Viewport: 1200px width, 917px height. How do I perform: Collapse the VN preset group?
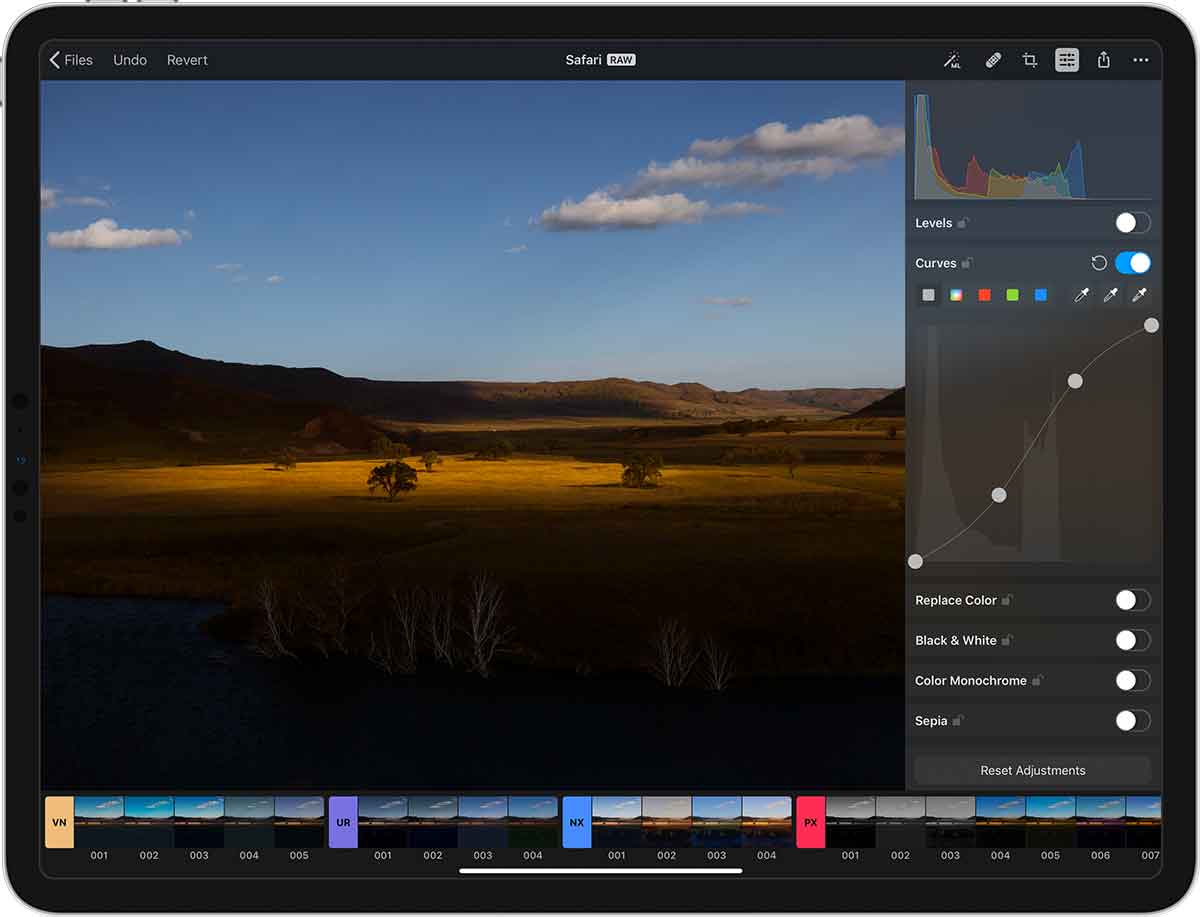[x=59, y=822]
